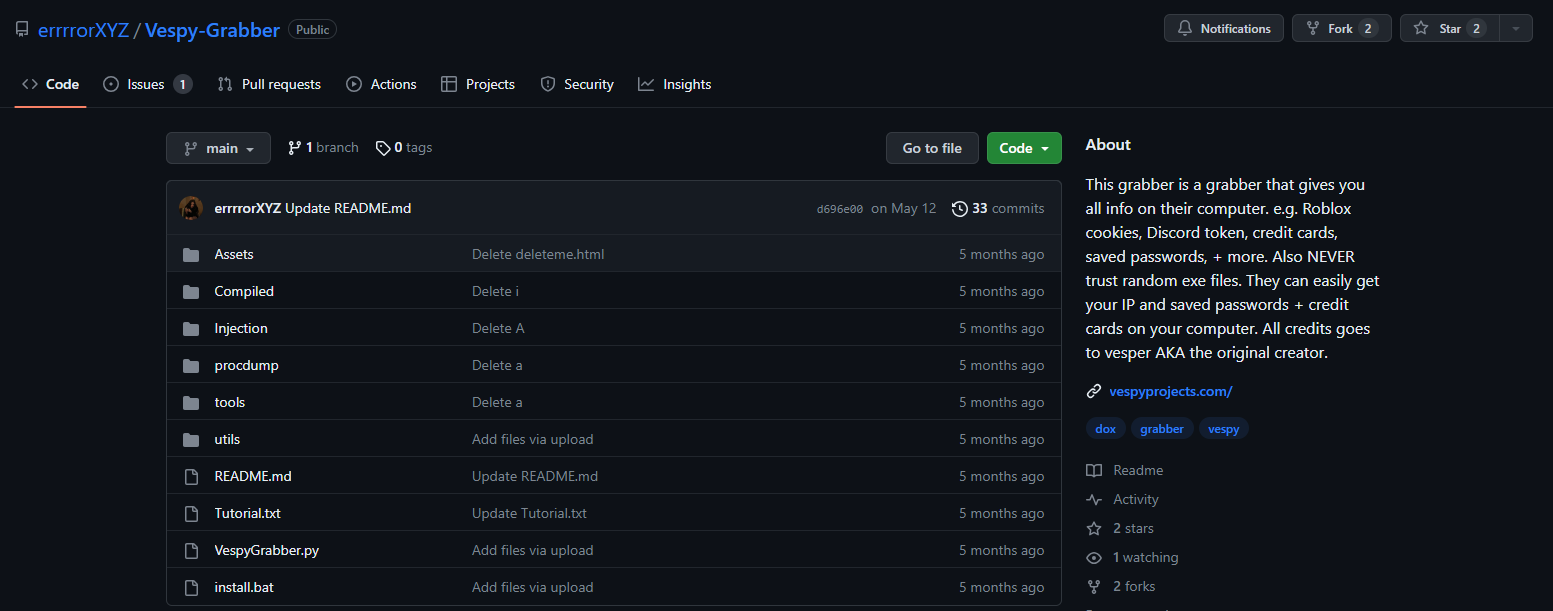Image resolution: width=1553 pixels, height=611 pixels.
Task: Click the repository book icon beside errrrorXYZ
Action: [x=21, y=28]
